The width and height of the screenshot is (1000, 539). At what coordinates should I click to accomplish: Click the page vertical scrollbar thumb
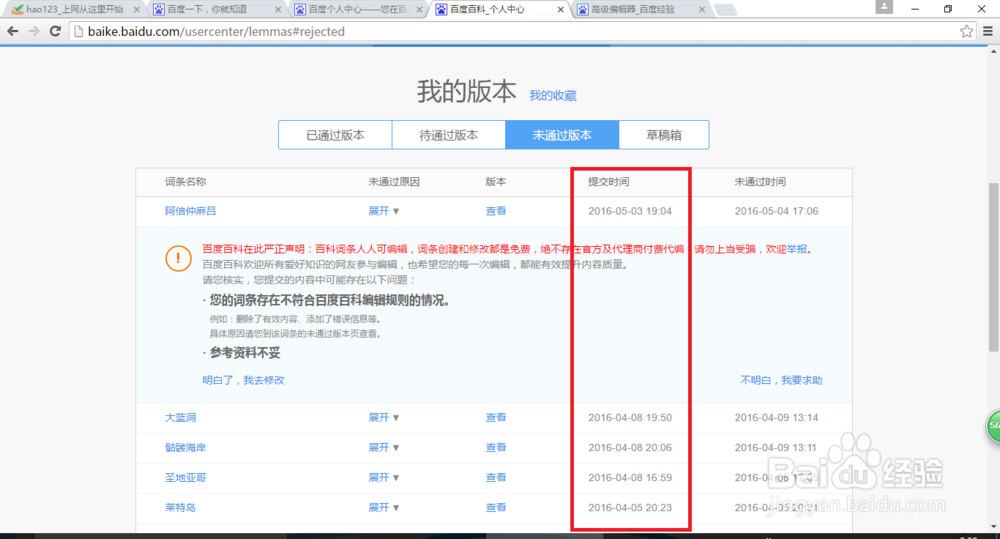click(x=994, y=267)
